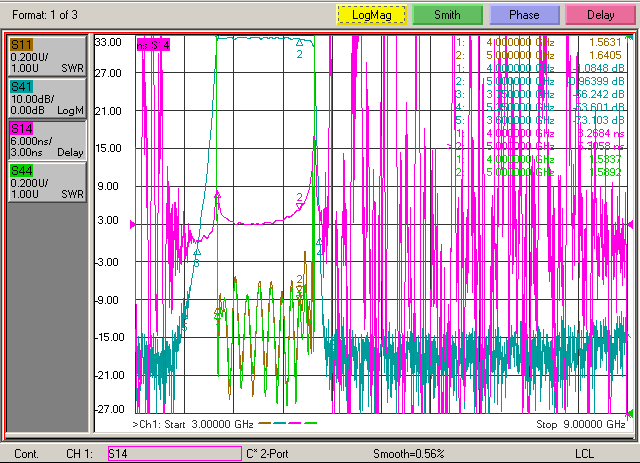Select the S14 Delay trace panel
This screenshot has height=463, width=640.
47,140
